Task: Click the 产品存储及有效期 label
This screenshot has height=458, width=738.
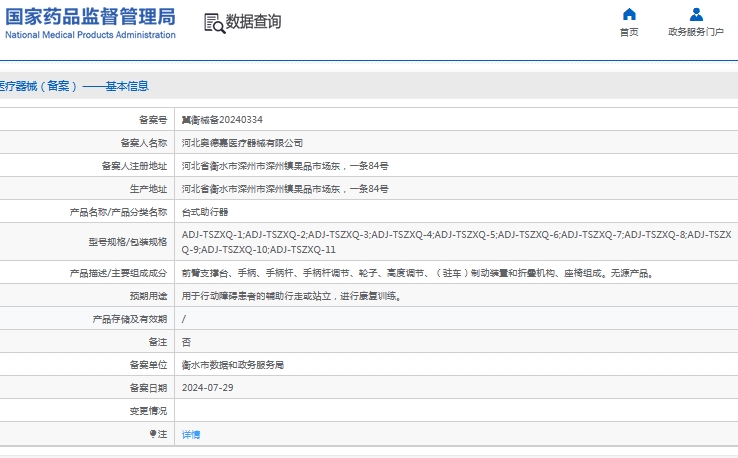Action: 129,320
